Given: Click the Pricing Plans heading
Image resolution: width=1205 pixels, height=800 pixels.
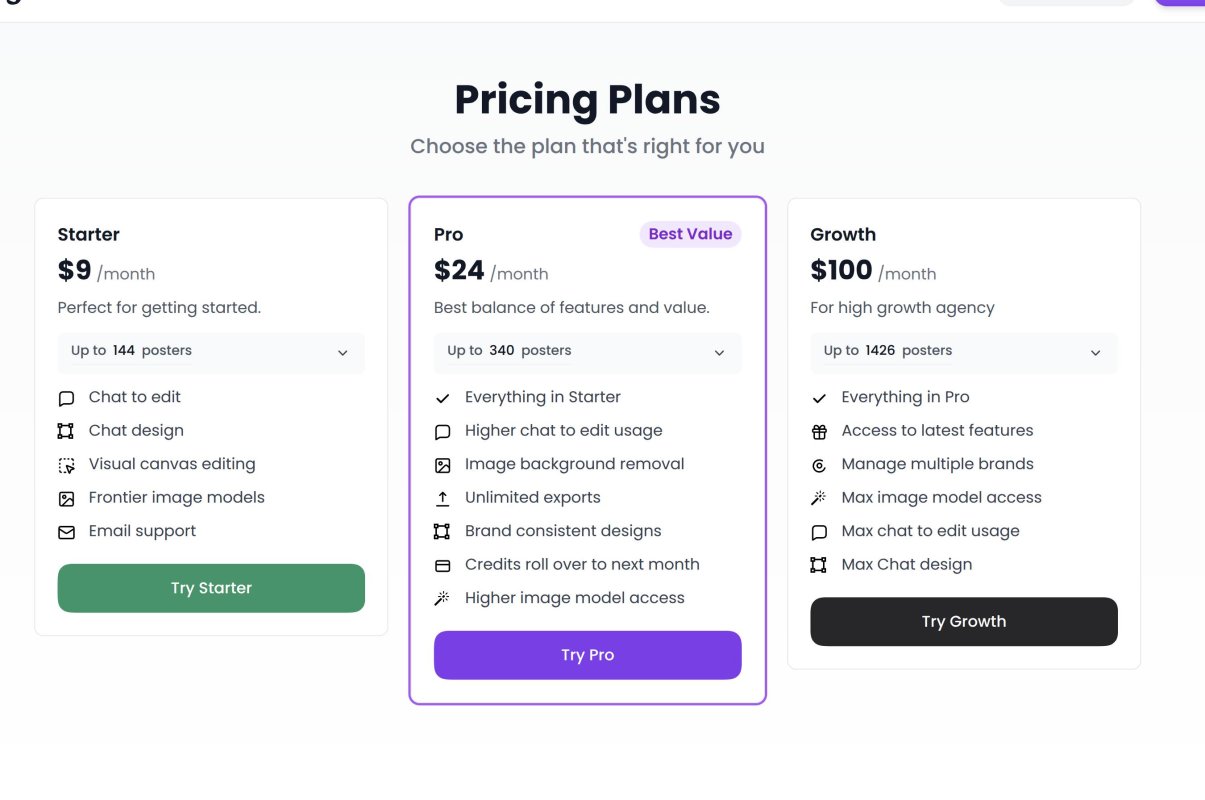Looking at the screenshot, I should 587,100.
